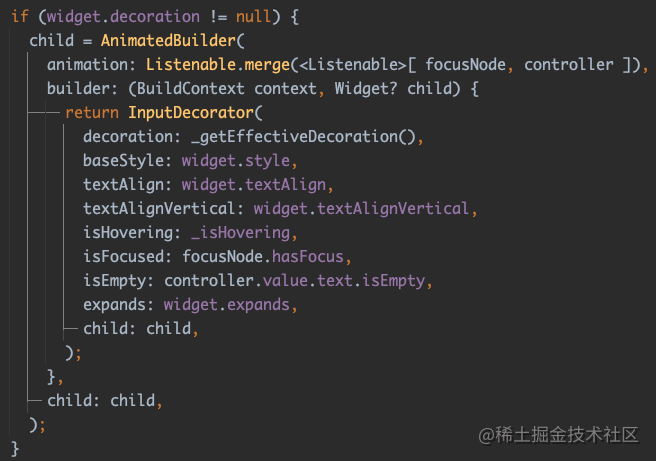Click the baseStyle parameter label
Screen dimensions: 656x461
coord(125,161)
